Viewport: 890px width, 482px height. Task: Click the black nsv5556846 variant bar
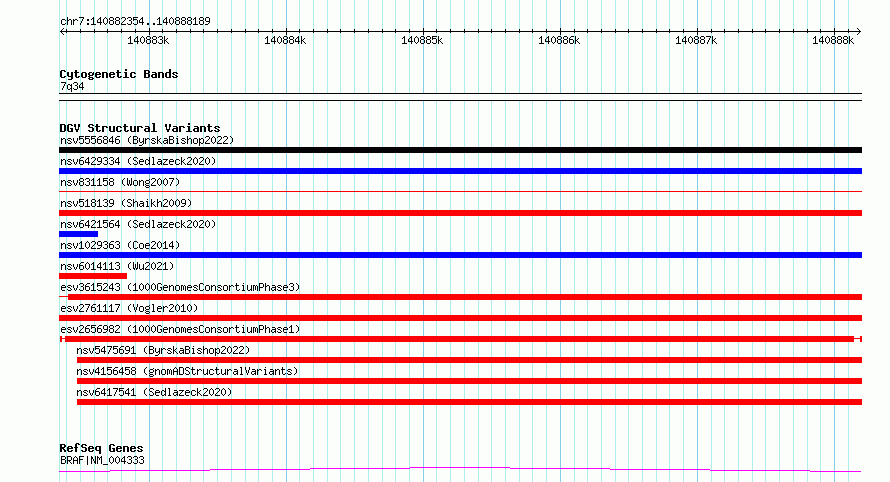(x=460, y=150)
